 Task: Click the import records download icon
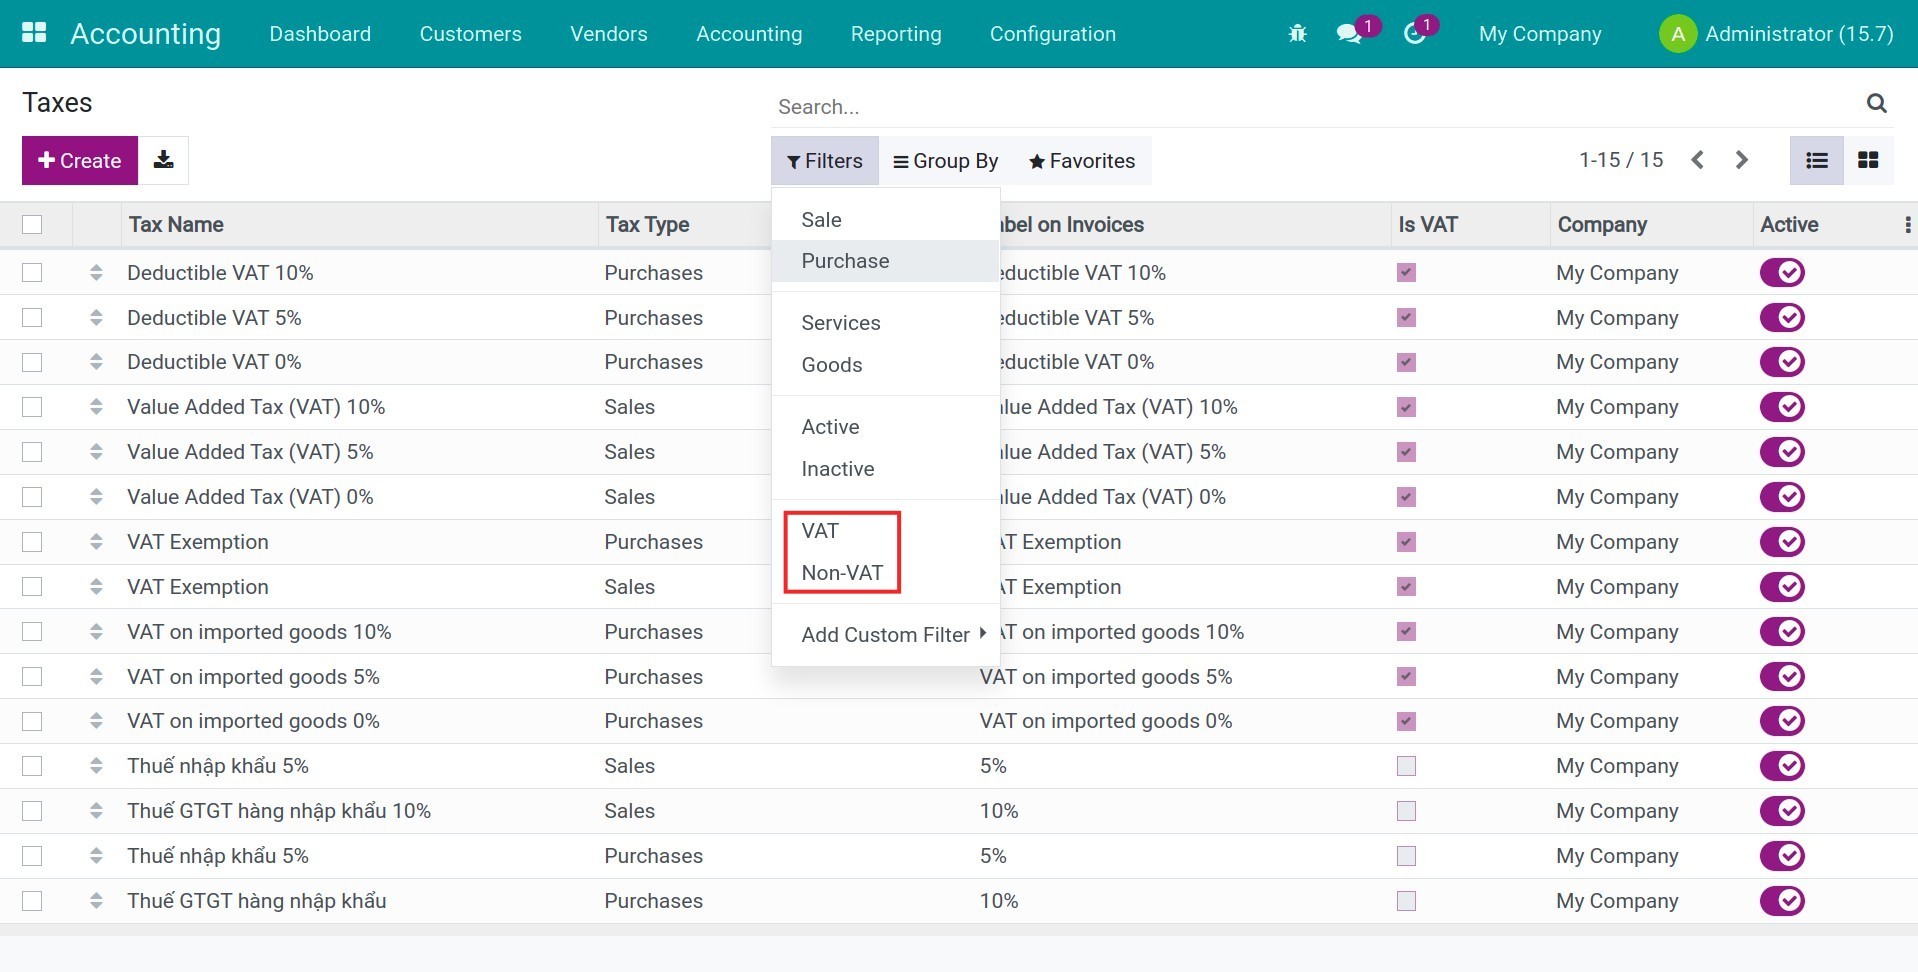163,160
